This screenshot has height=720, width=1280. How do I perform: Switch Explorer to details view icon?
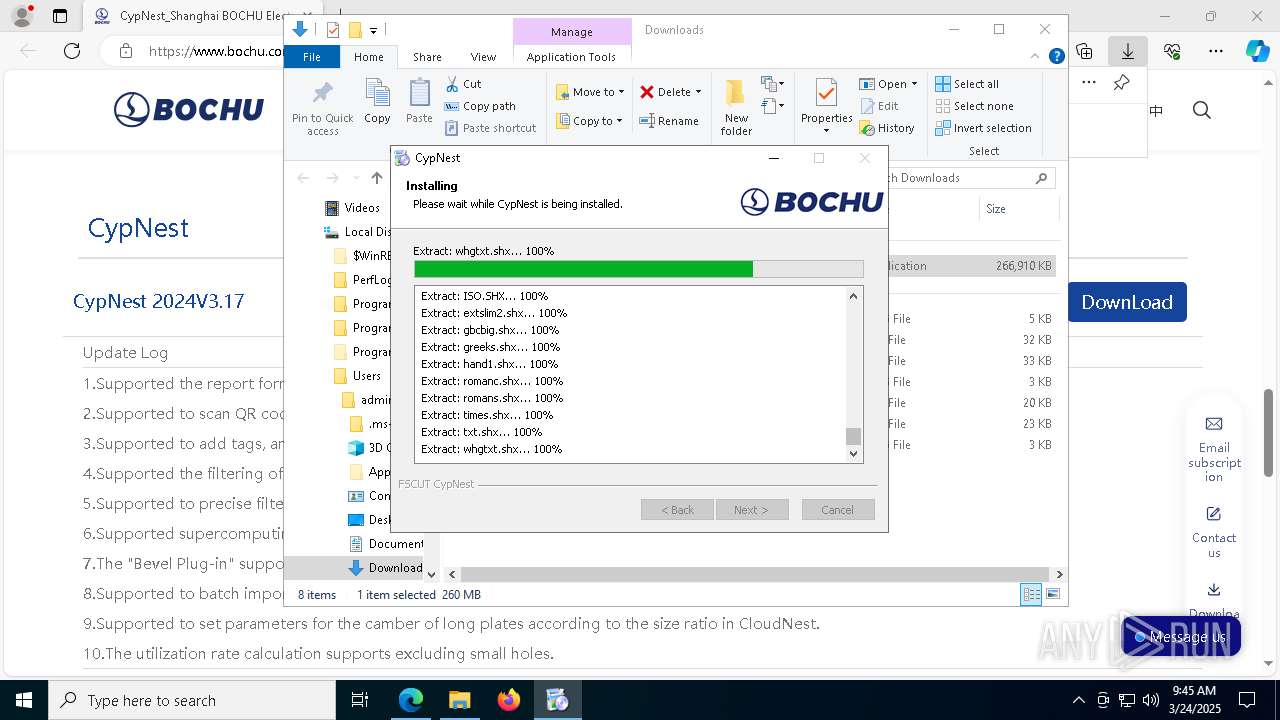[x=1031, y=595]
